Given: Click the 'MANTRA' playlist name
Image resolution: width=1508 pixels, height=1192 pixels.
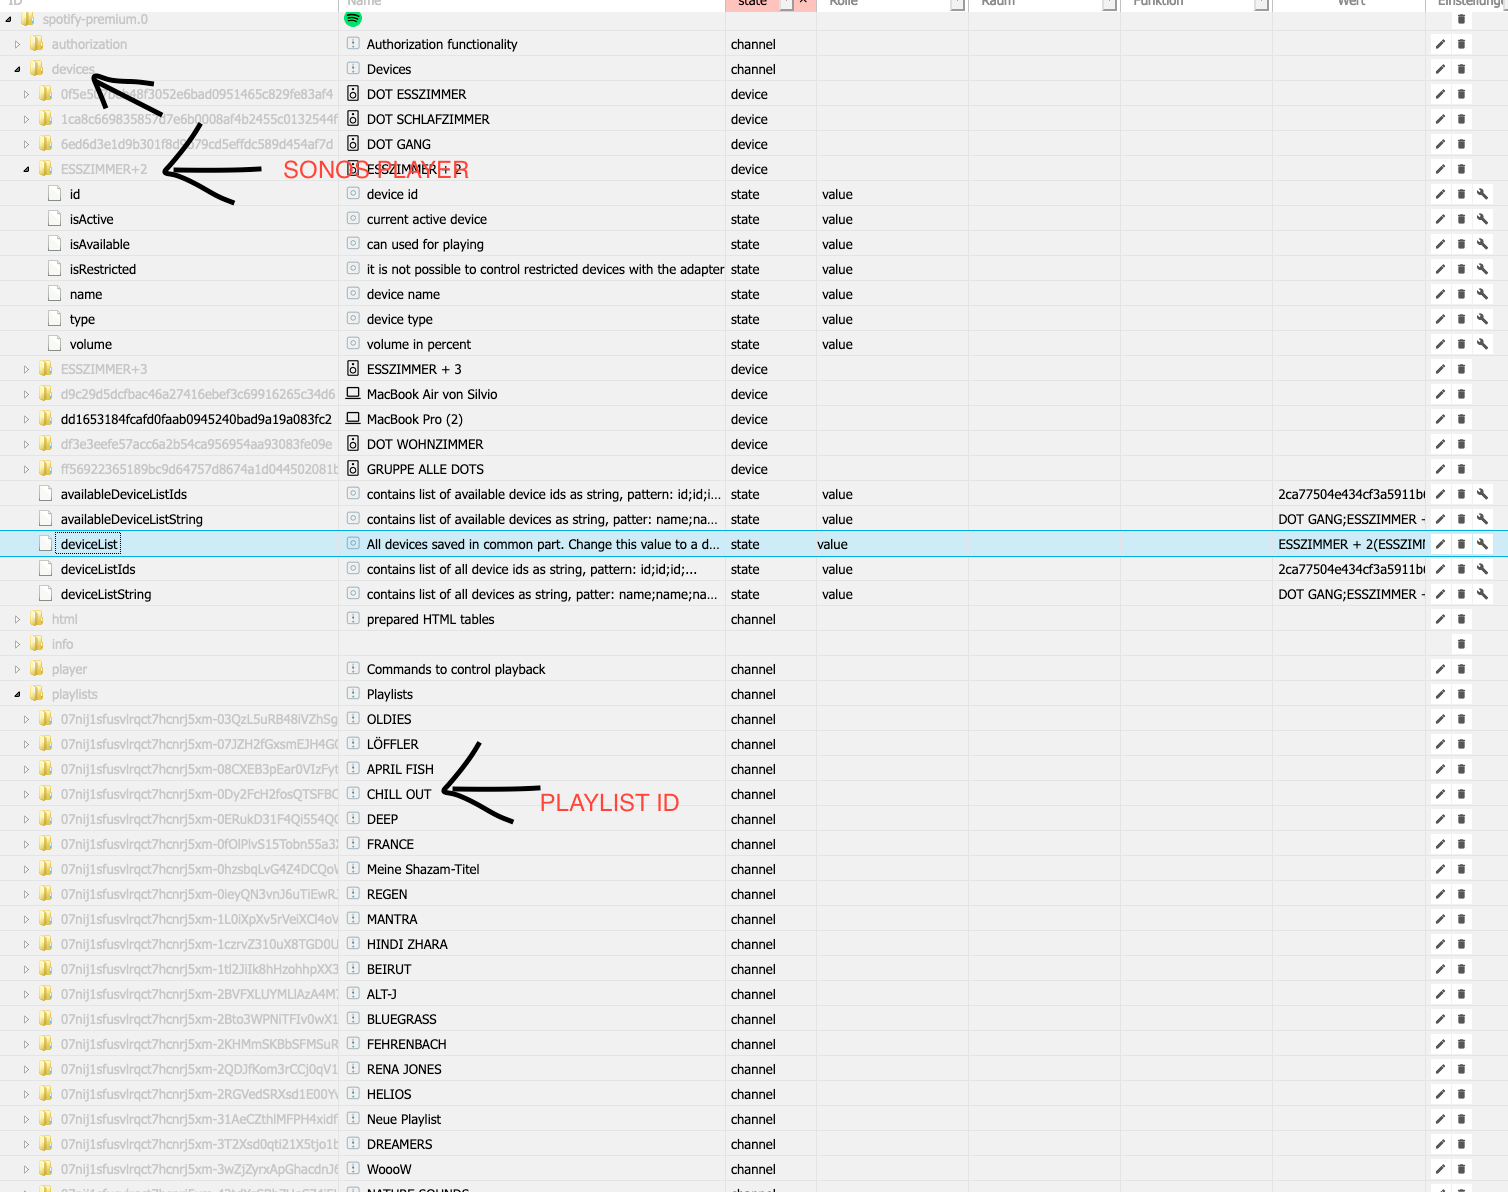Looking at the screenshot, I should (392, 919).
